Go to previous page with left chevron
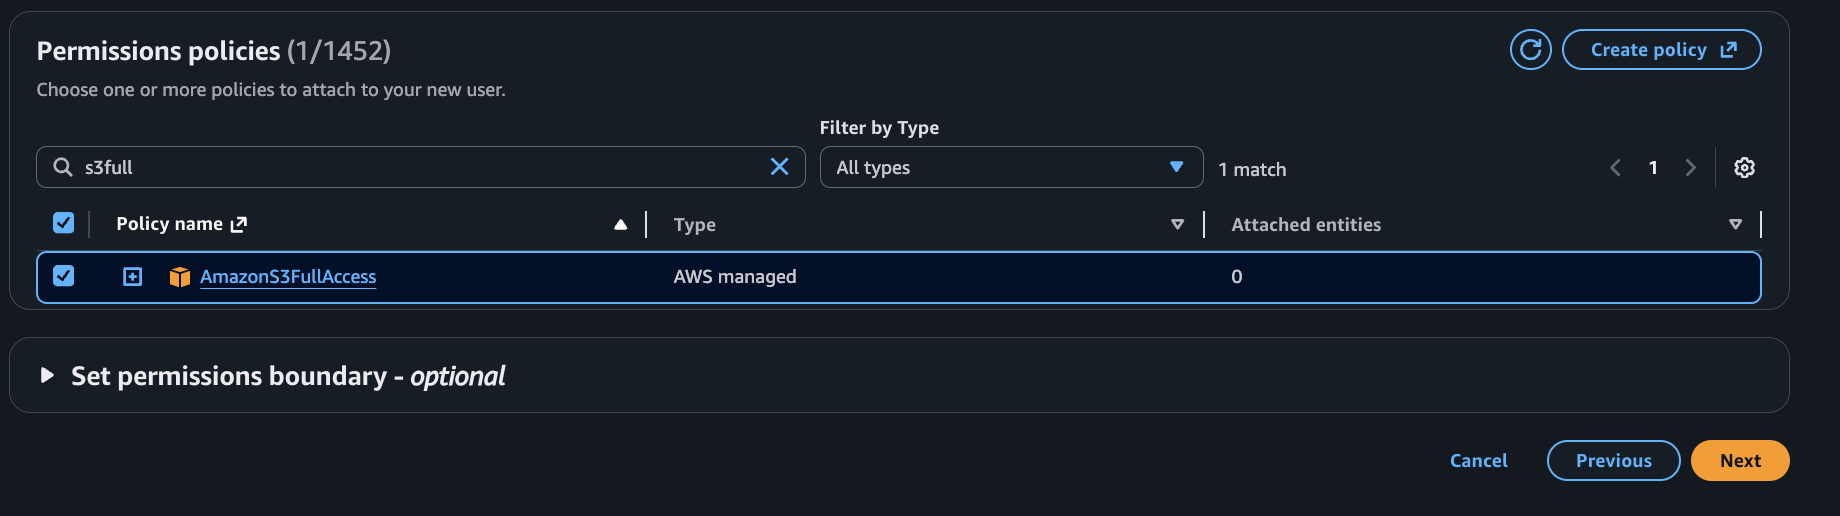The image size is (1840, 516). coord(1615,168)
